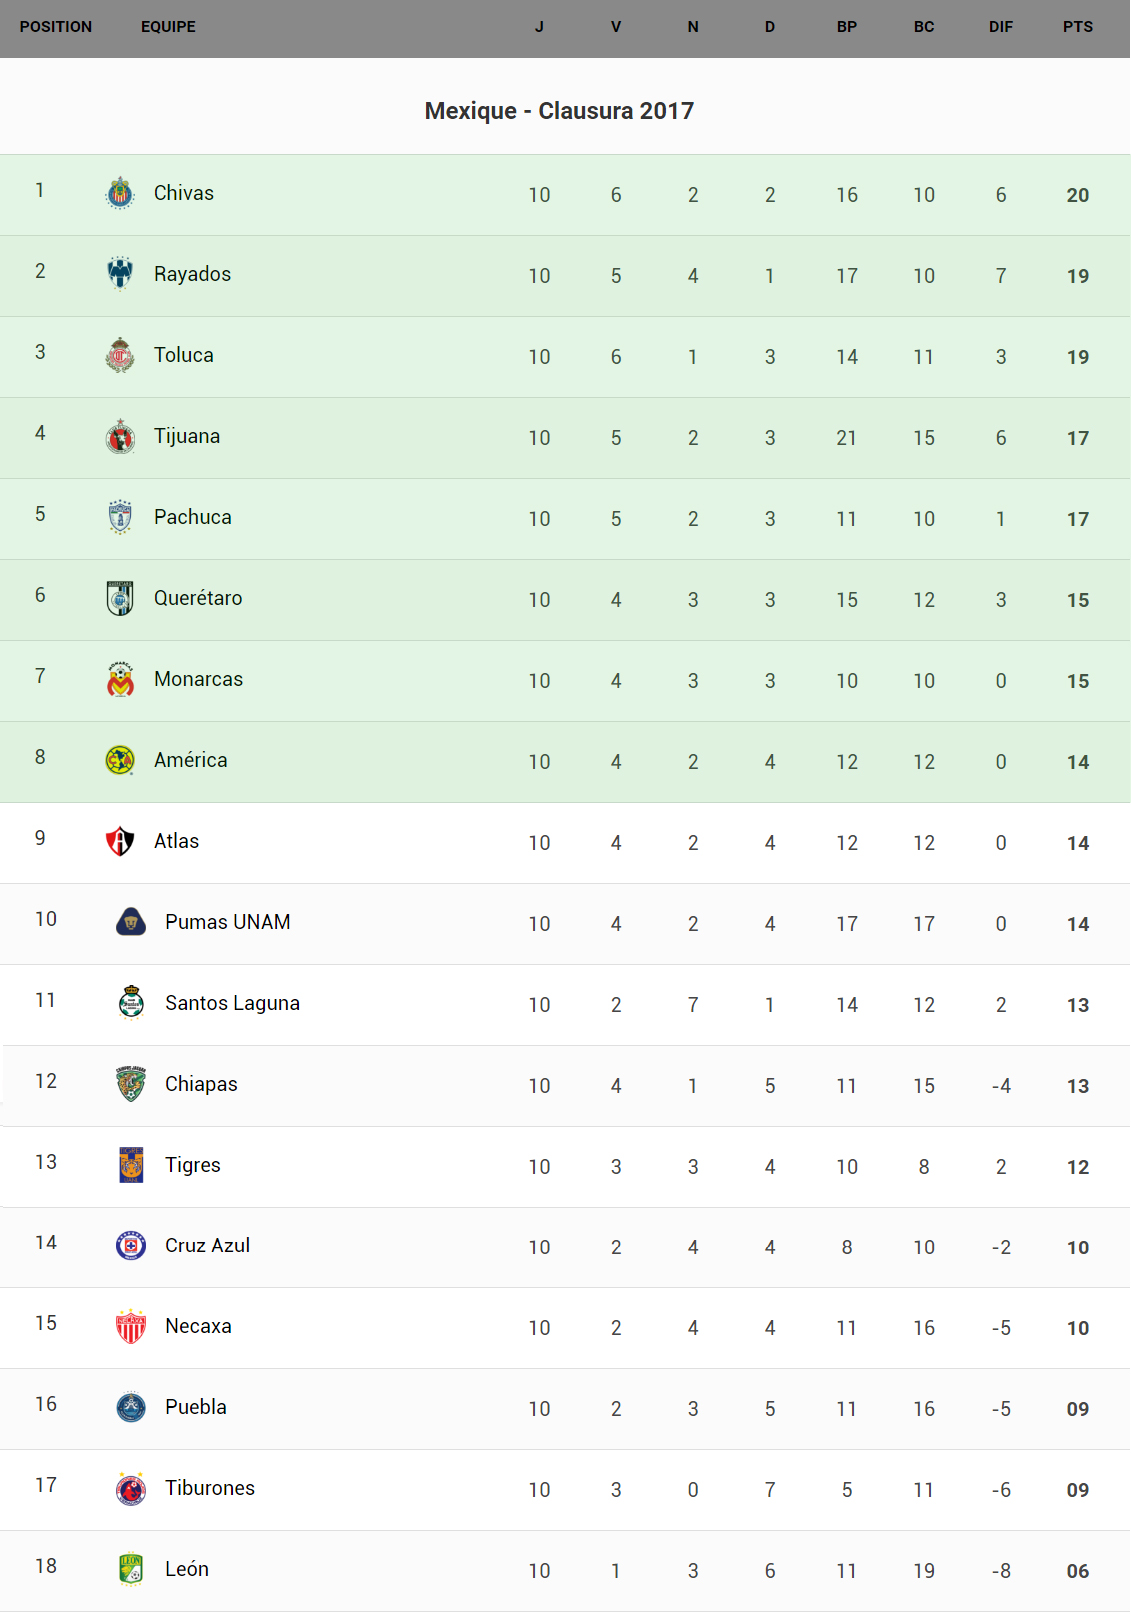Click the Chivas team crest icon
1131x1617 pixels.
click(x=120, y=193)
